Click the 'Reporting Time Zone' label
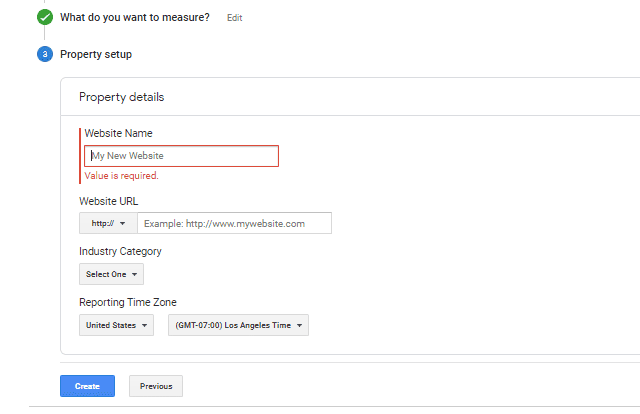 pyautogui.click(x=128, y=303)
